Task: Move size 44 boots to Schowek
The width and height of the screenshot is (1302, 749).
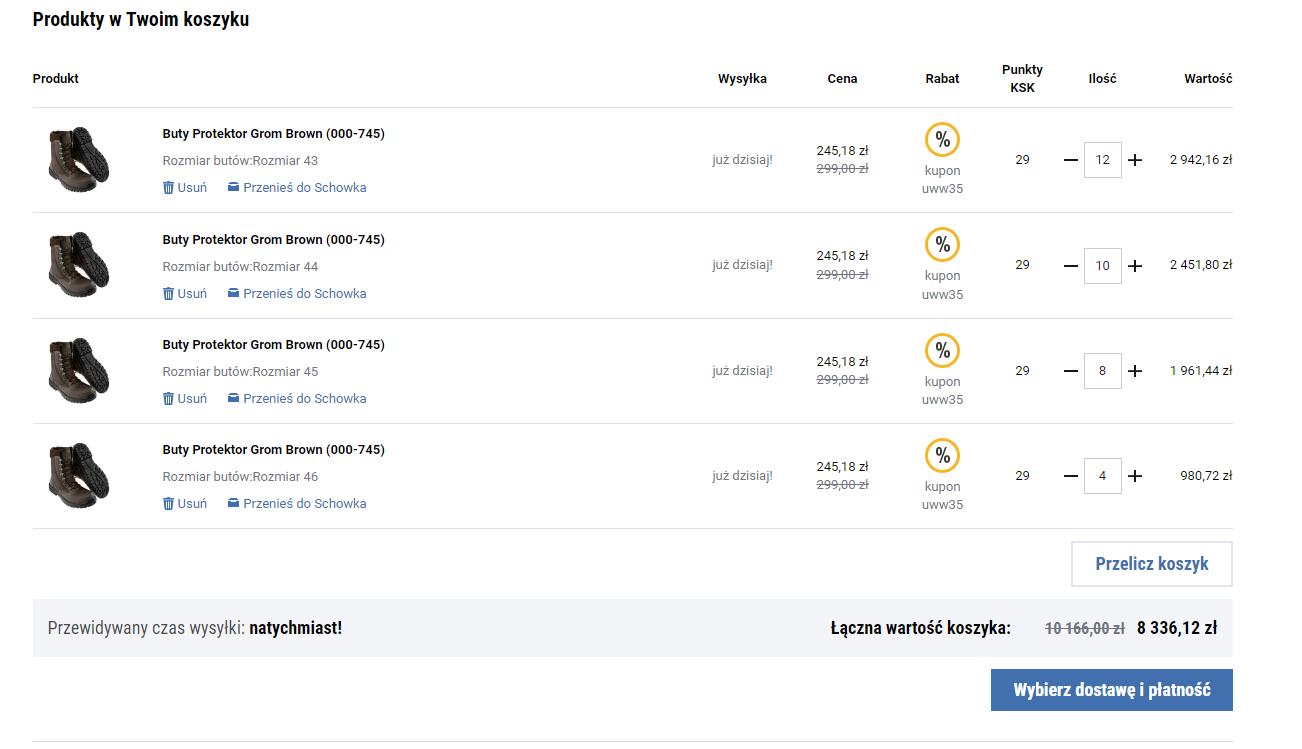Action: click(x=296, y=294)
